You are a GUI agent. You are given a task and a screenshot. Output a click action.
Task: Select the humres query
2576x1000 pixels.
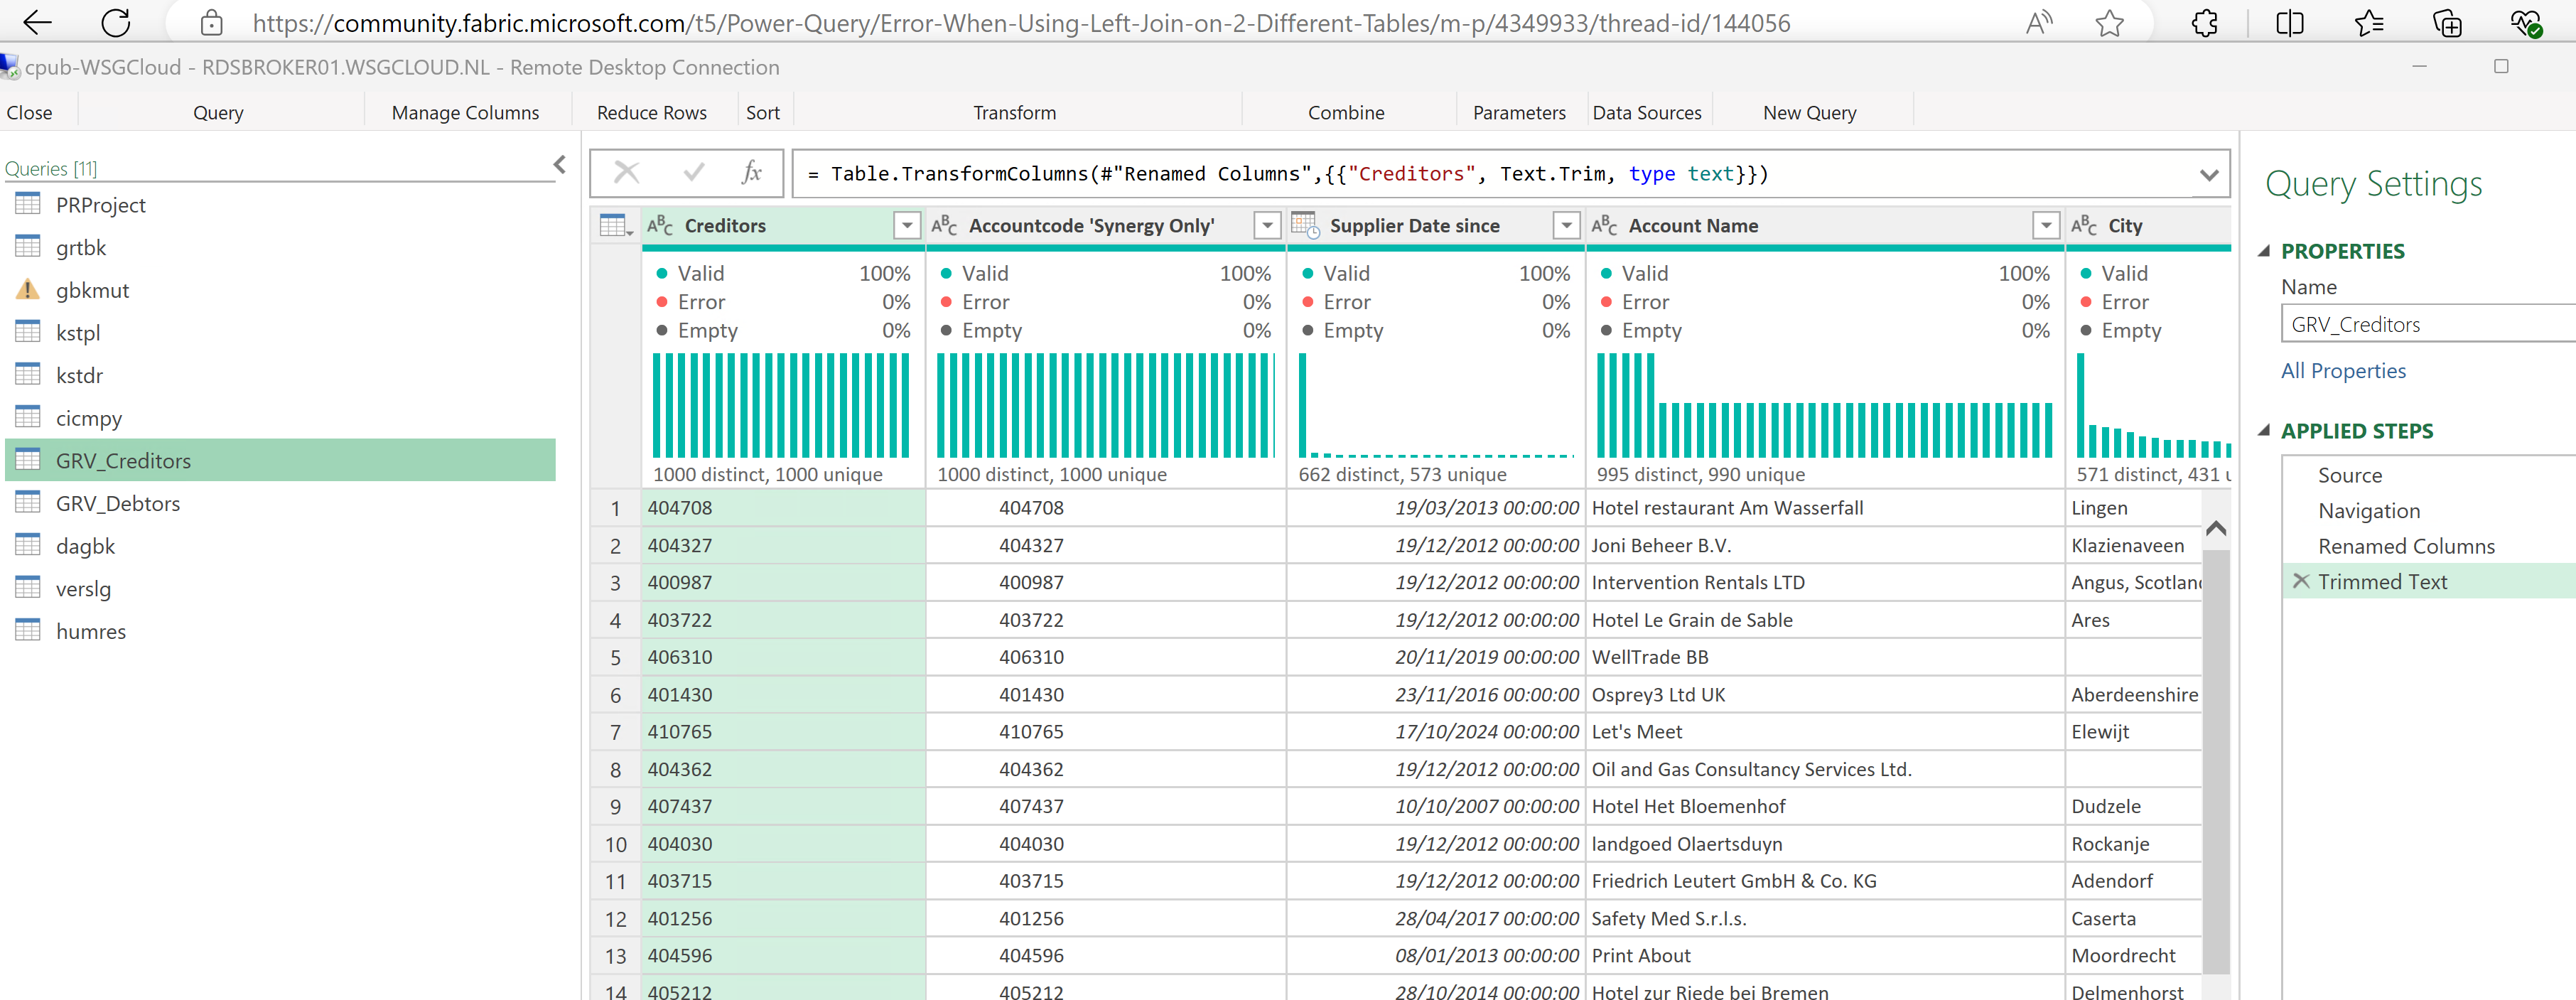coord(280,631)
